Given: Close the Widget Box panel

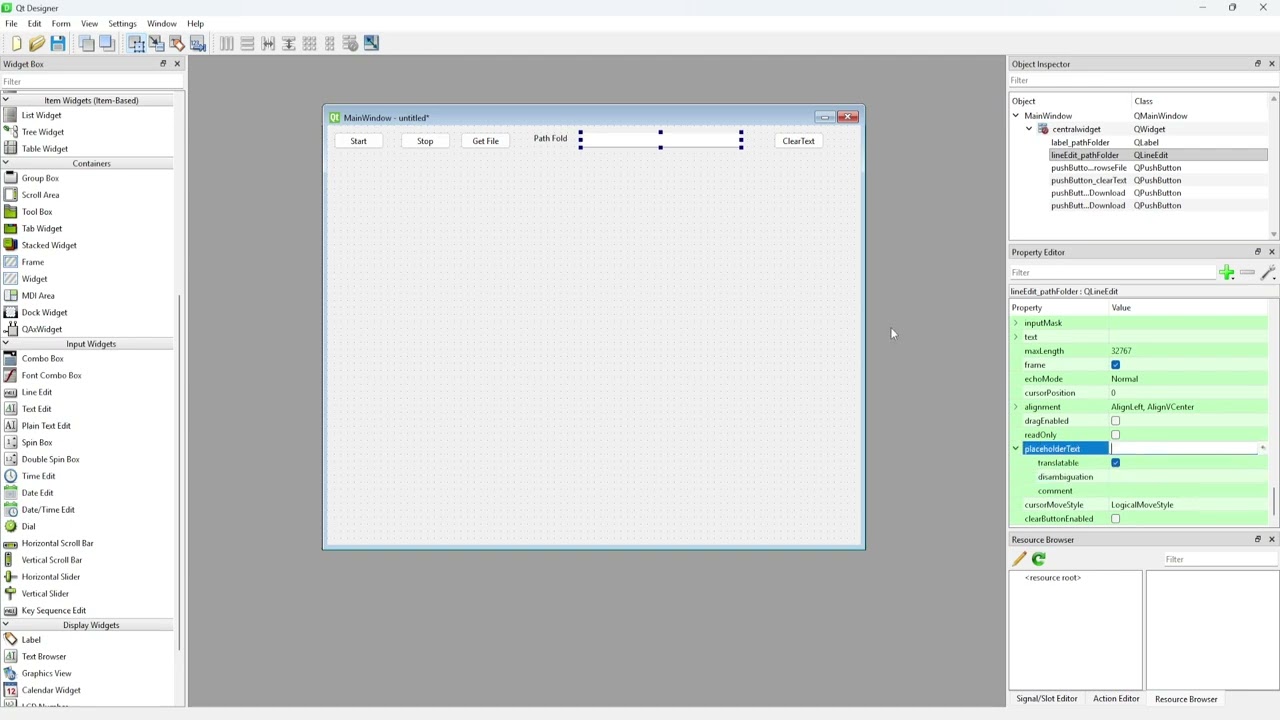Looking at the screenshot, I should [x=177, y=64].
